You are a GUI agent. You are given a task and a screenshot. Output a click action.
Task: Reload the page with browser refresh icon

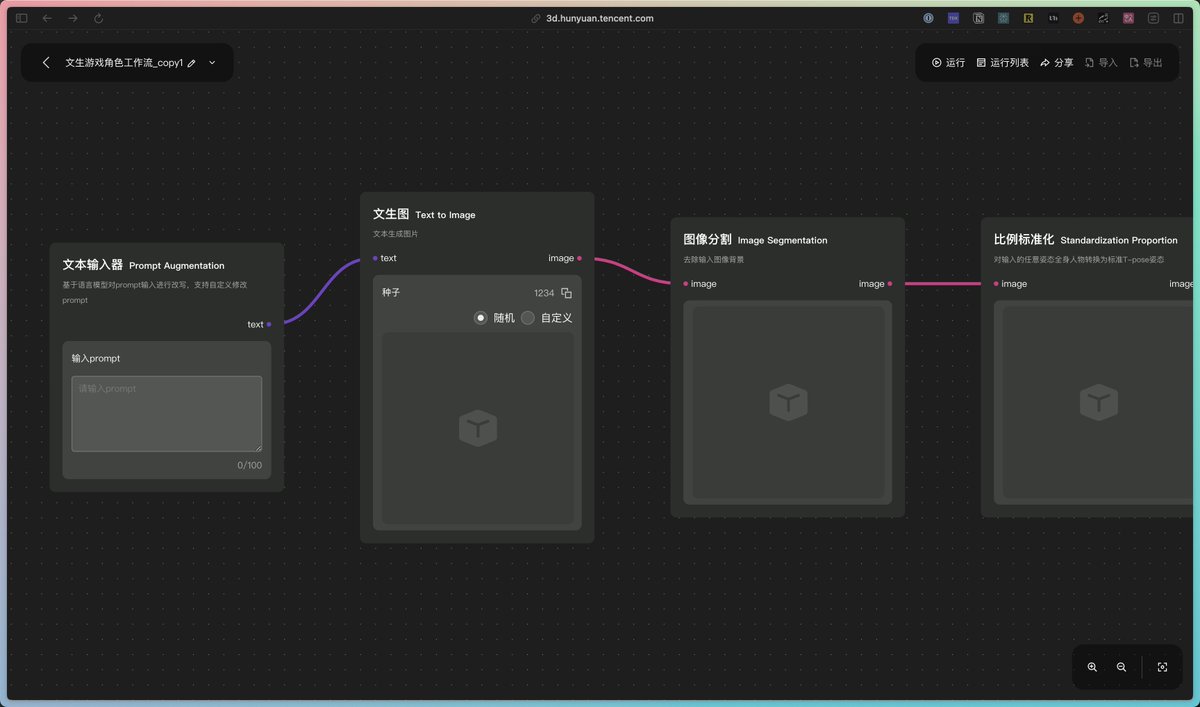point(98,18)
